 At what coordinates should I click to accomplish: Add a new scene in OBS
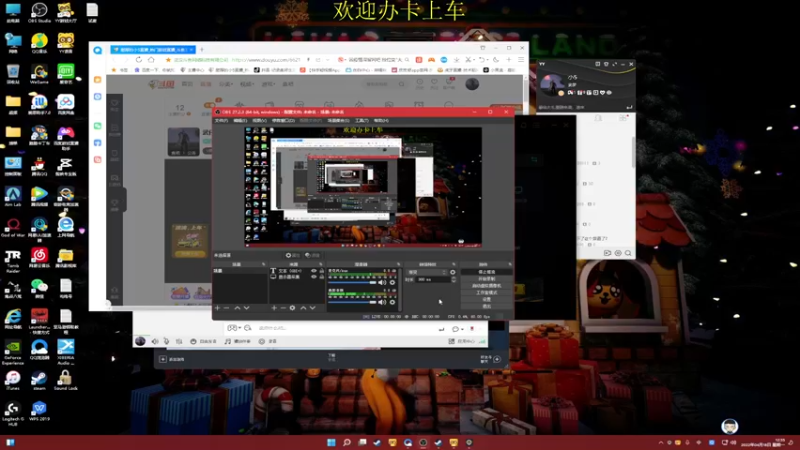[x=217, y=308]
